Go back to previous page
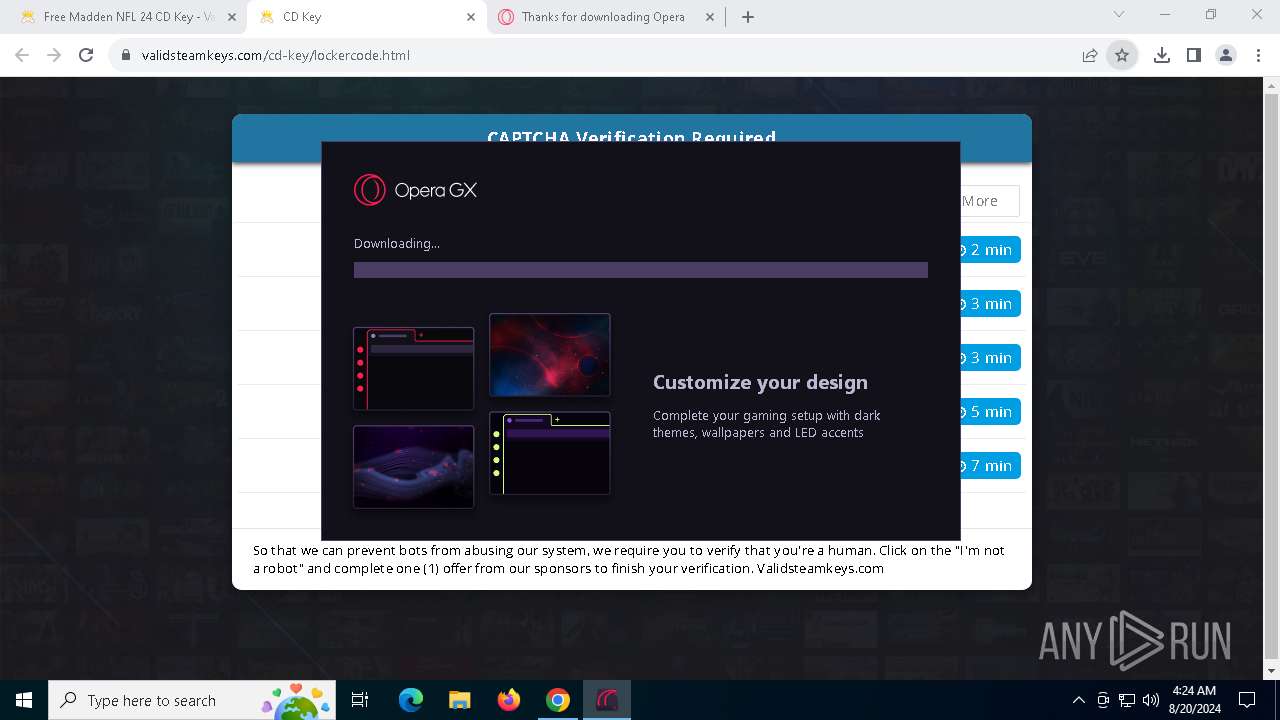 pos(22,55)
